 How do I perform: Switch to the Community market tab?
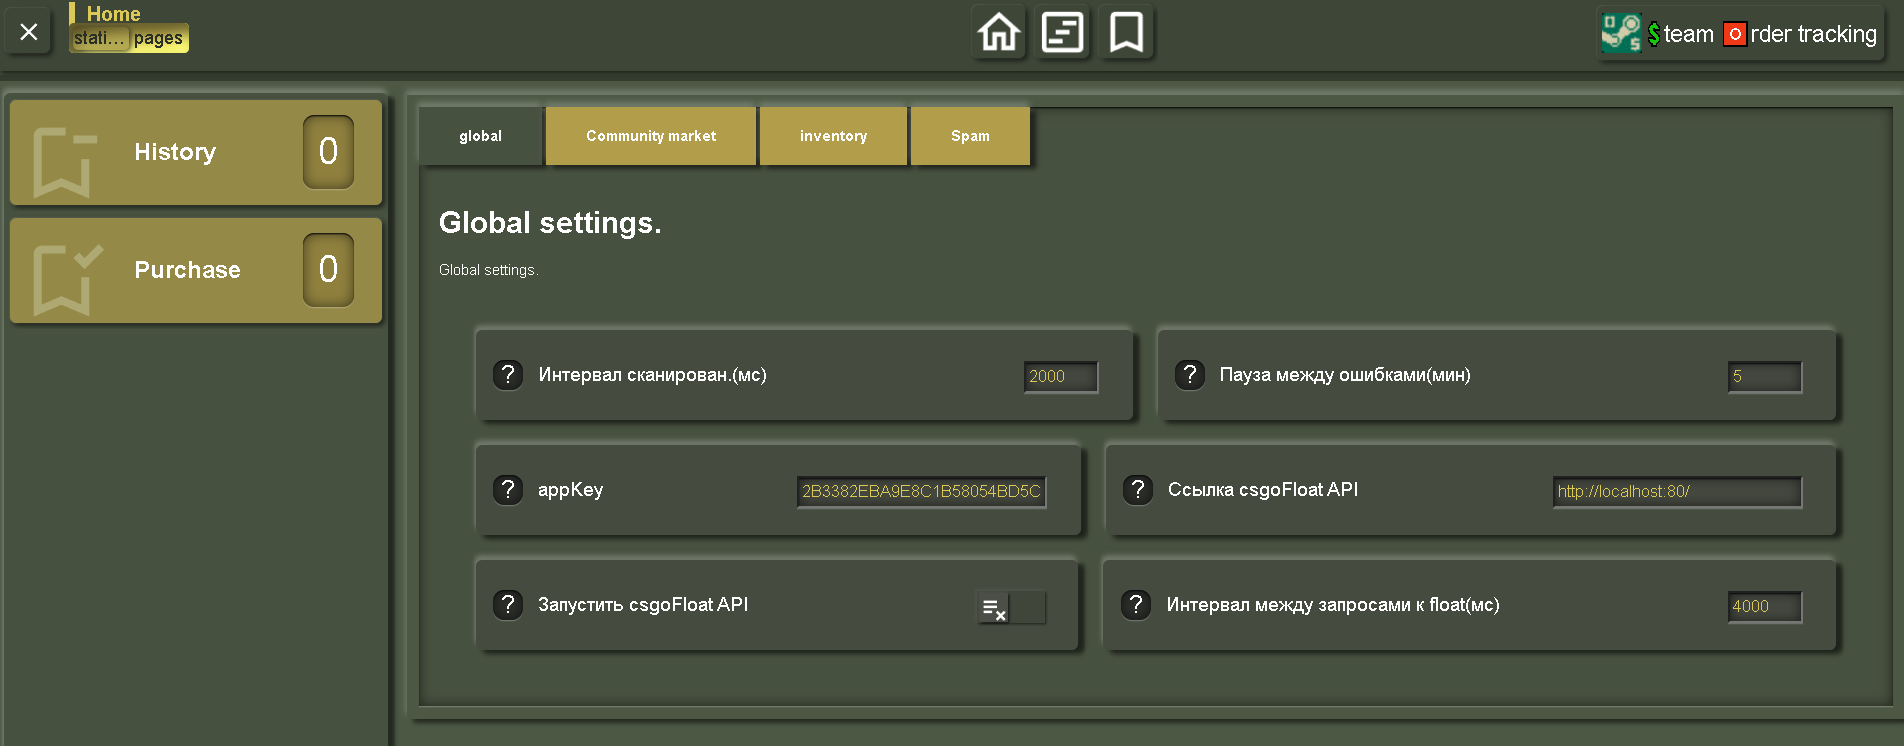(x=651, y=136)
